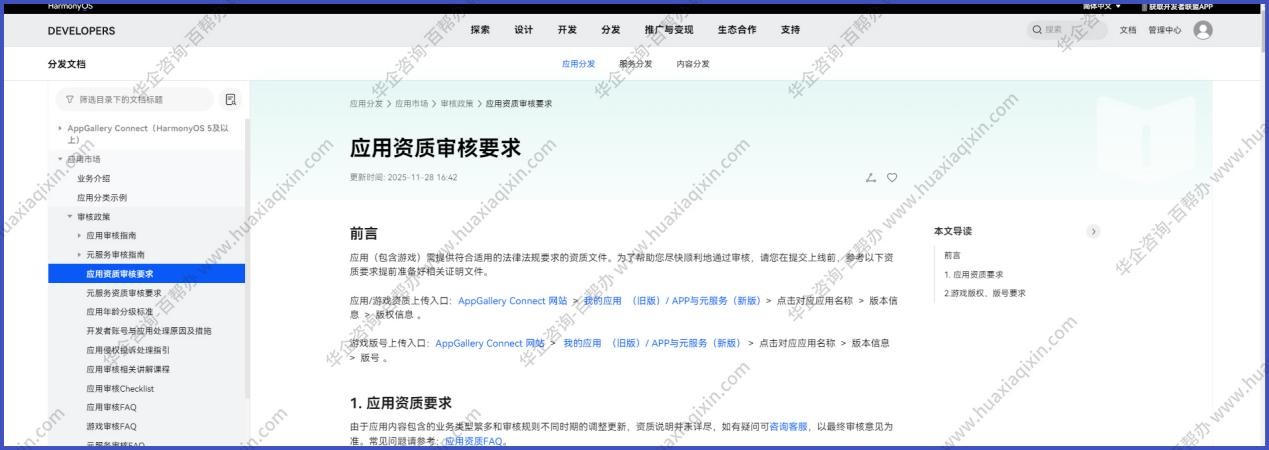Click the heart favorite icon

892,177
